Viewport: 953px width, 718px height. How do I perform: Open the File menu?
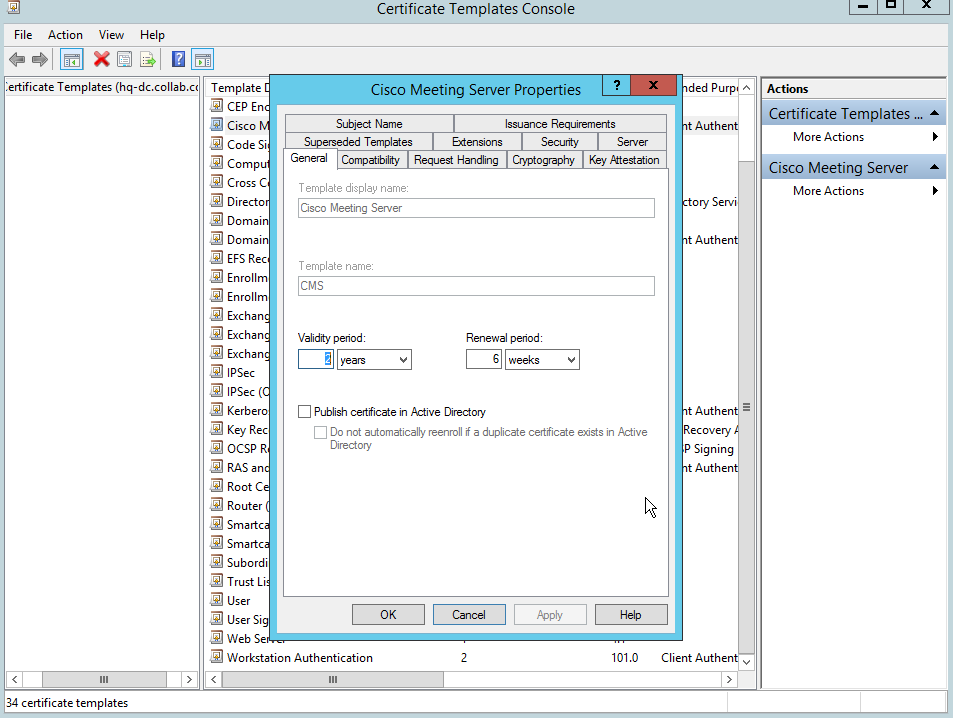(23, 35)
